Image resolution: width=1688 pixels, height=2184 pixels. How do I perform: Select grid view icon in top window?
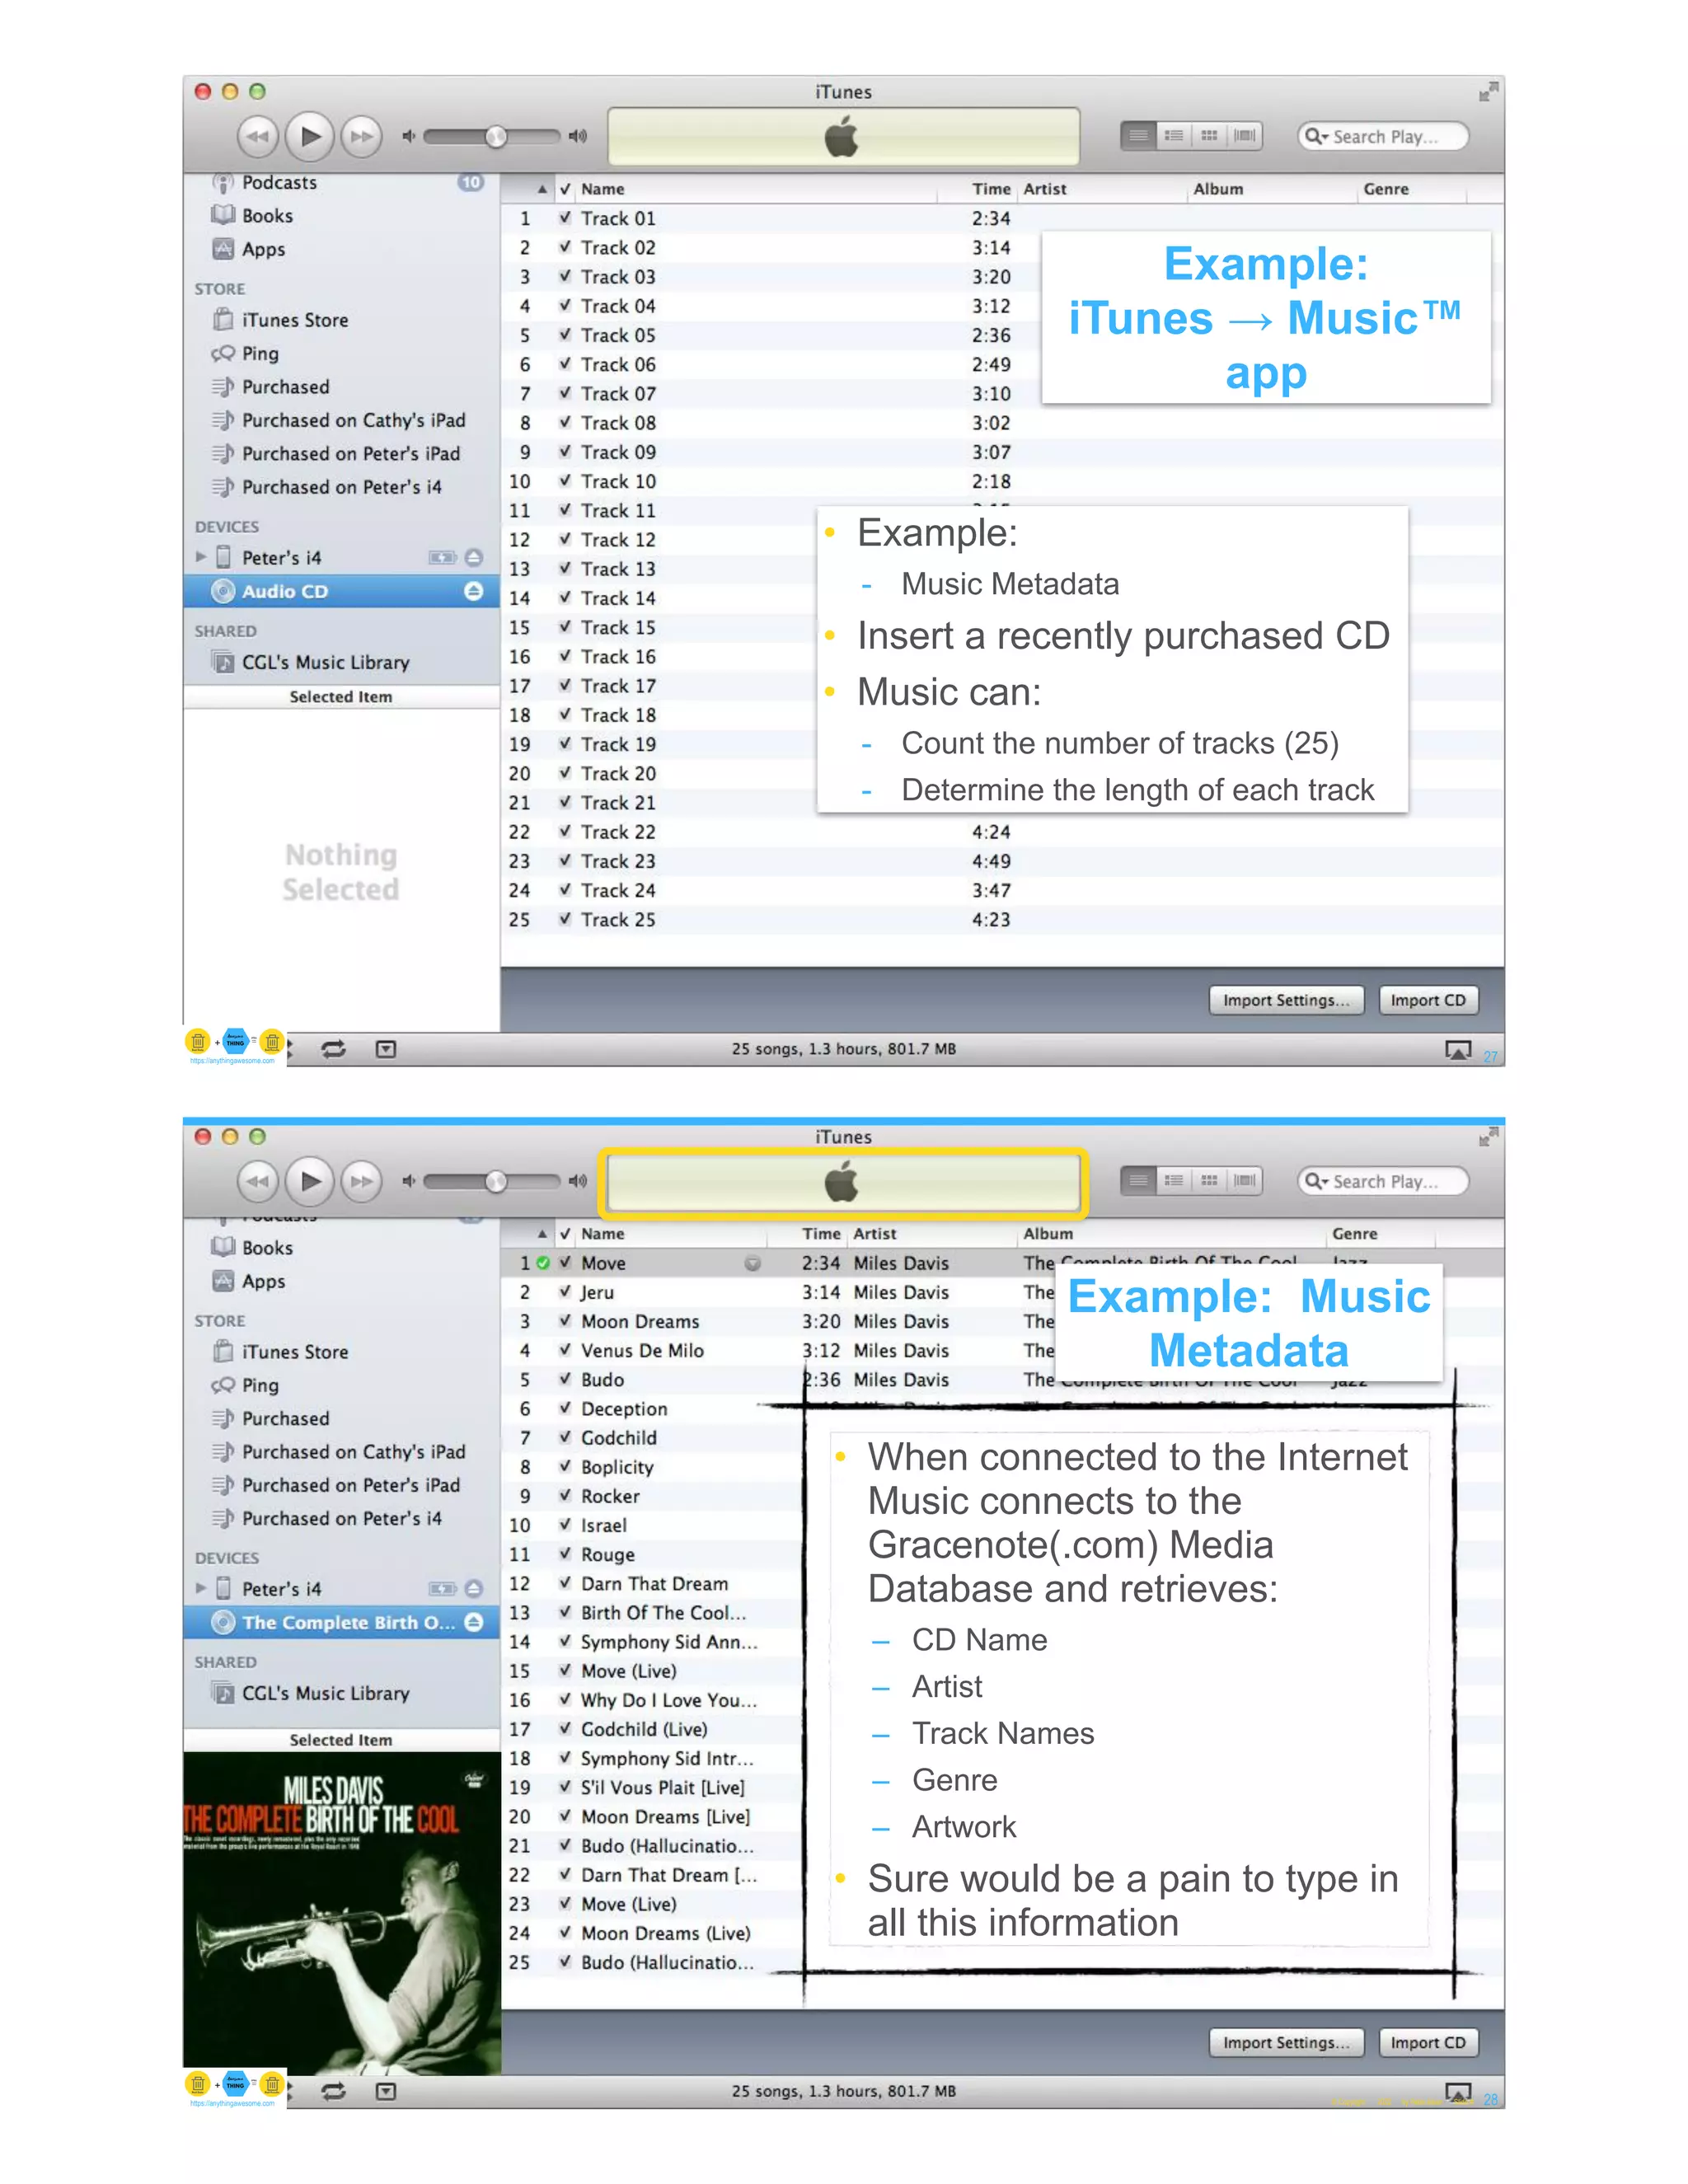point(1209,135)
